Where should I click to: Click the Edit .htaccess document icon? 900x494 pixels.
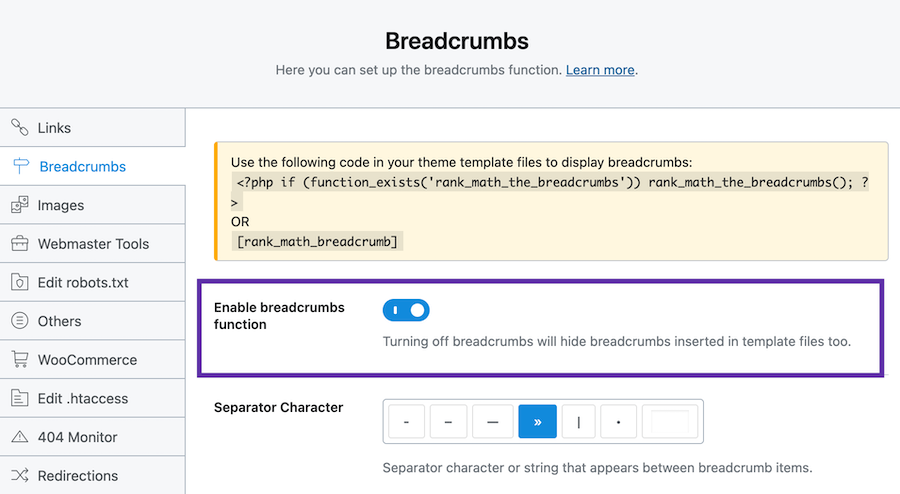[x=19, y=398]
